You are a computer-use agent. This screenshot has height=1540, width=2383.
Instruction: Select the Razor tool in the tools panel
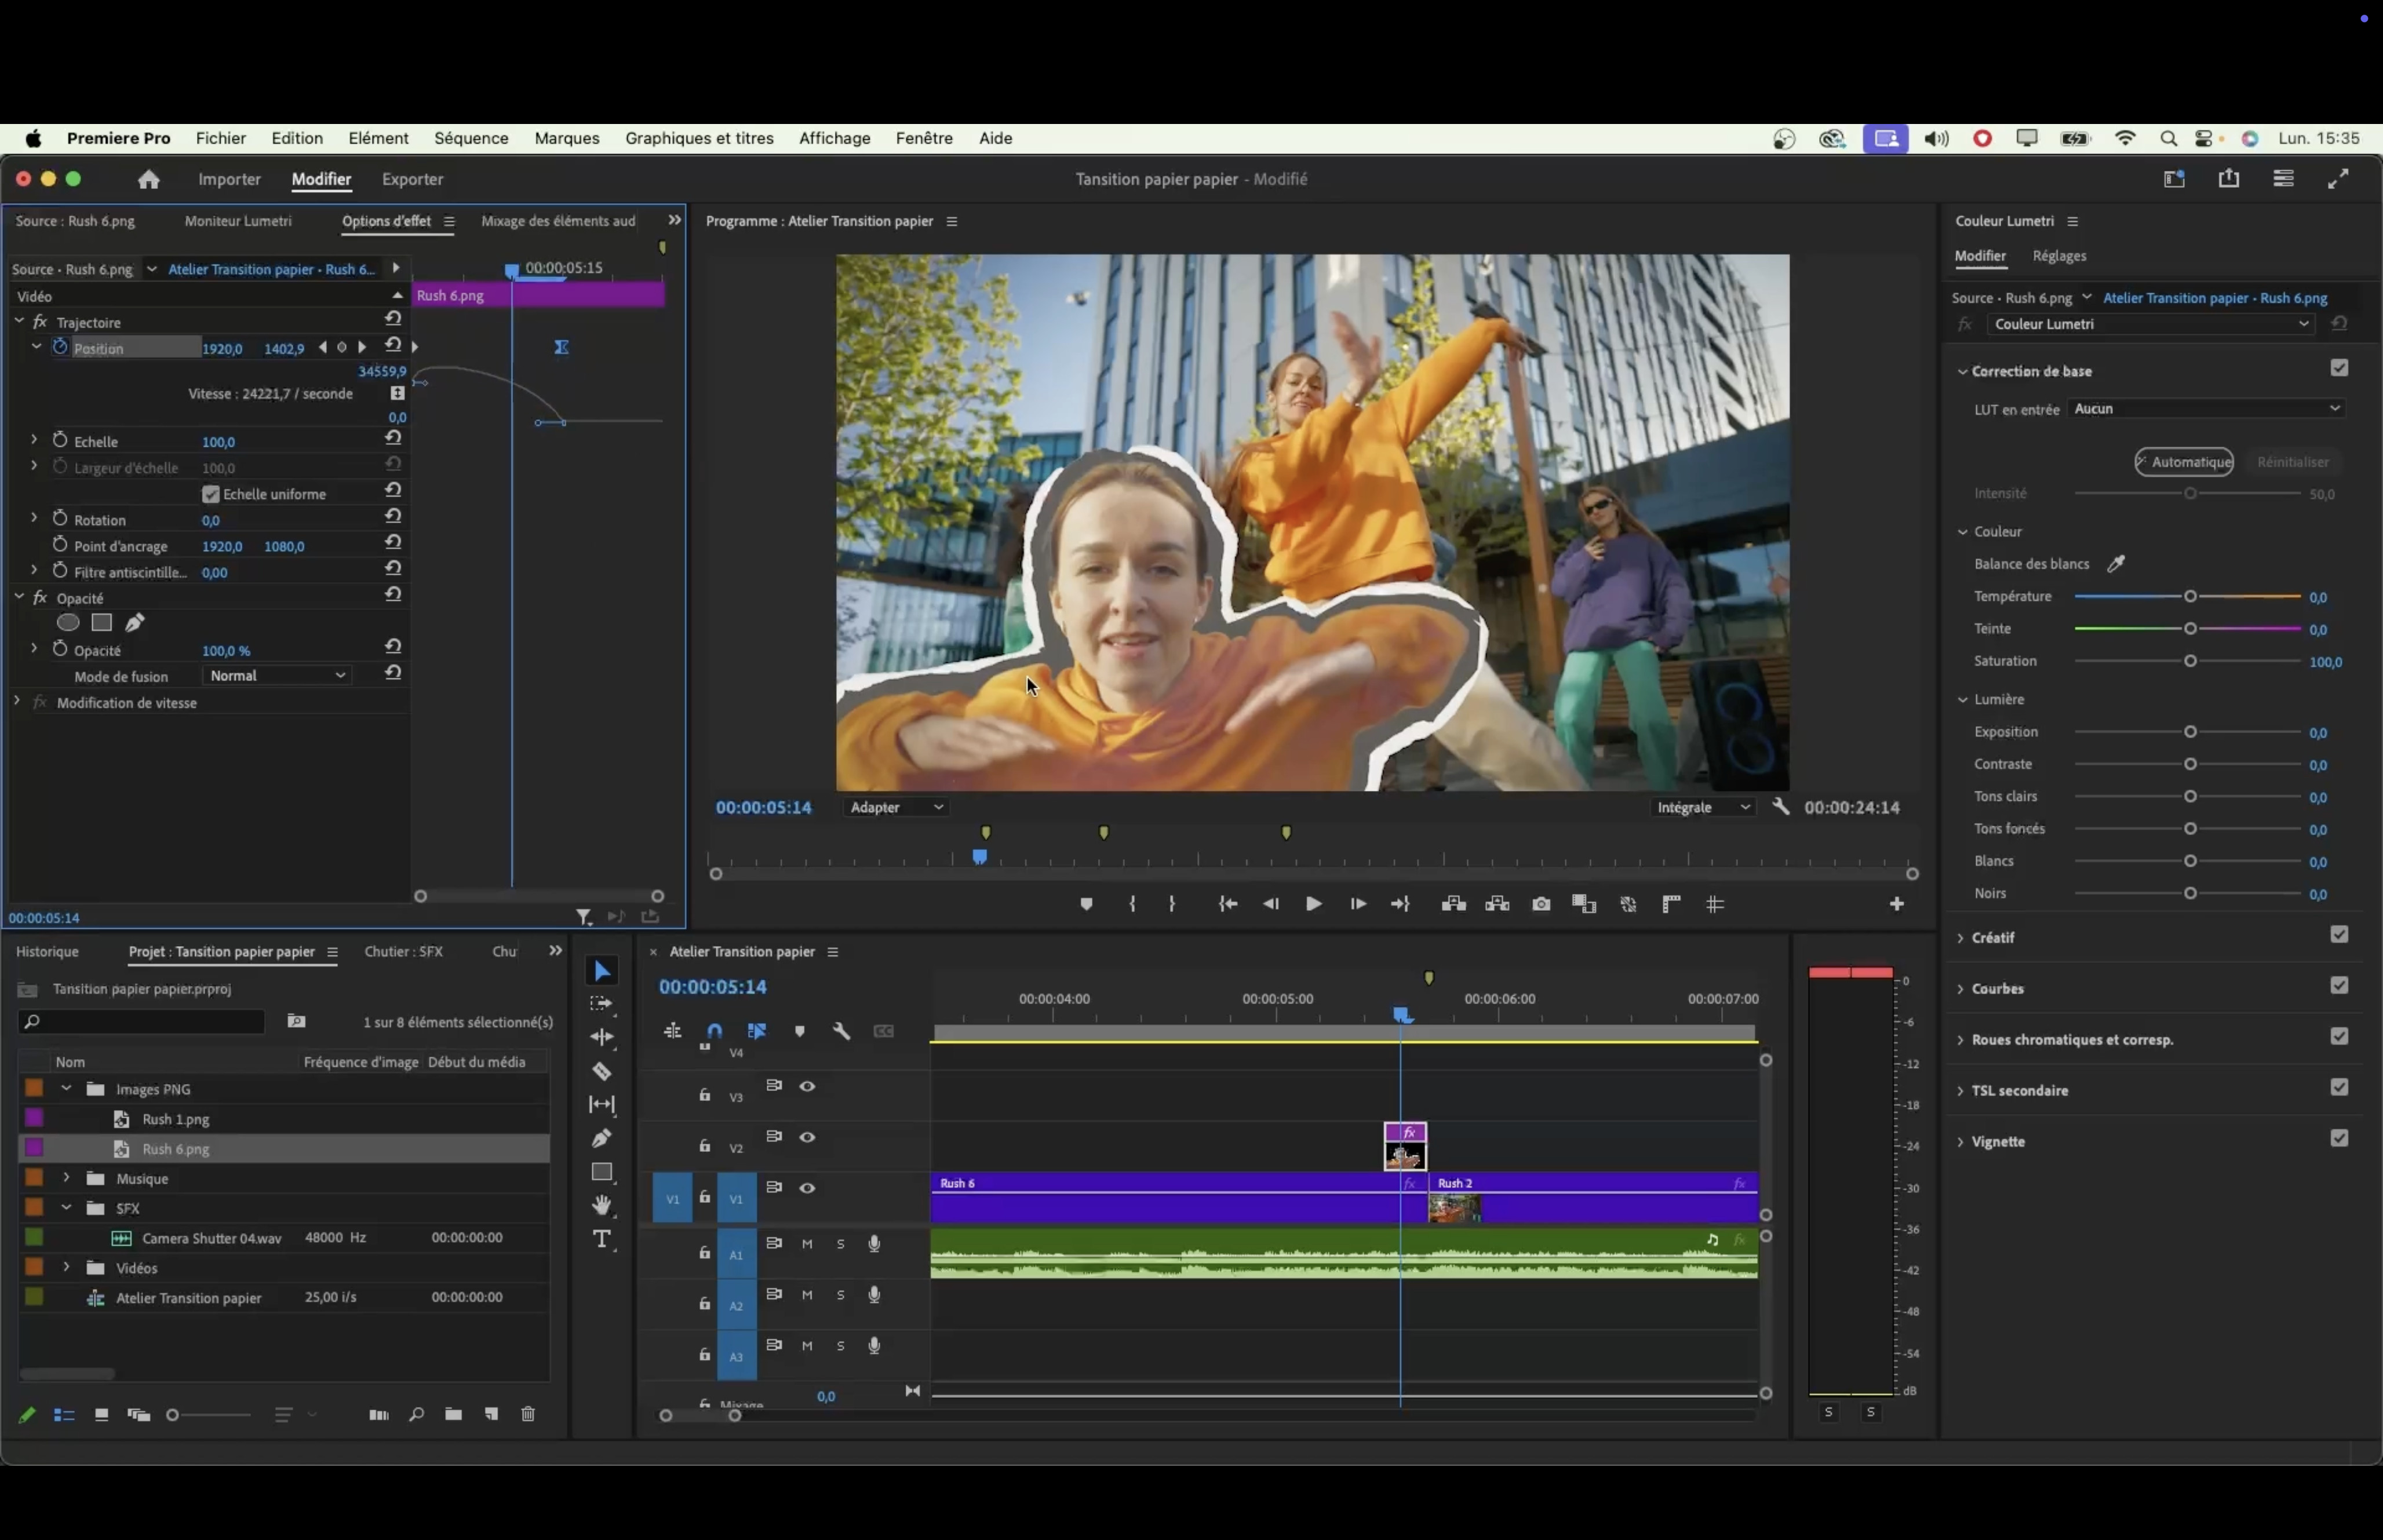(602, 1071)
